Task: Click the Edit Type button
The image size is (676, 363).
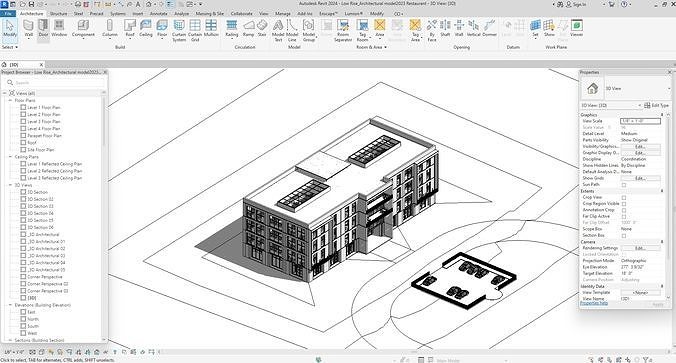Action: click(x=656, y=105)
